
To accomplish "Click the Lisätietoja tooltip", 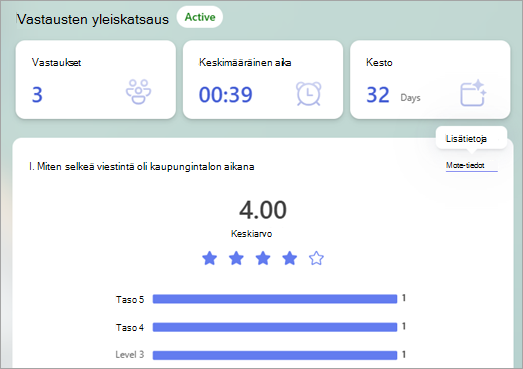I will [471, 138].
